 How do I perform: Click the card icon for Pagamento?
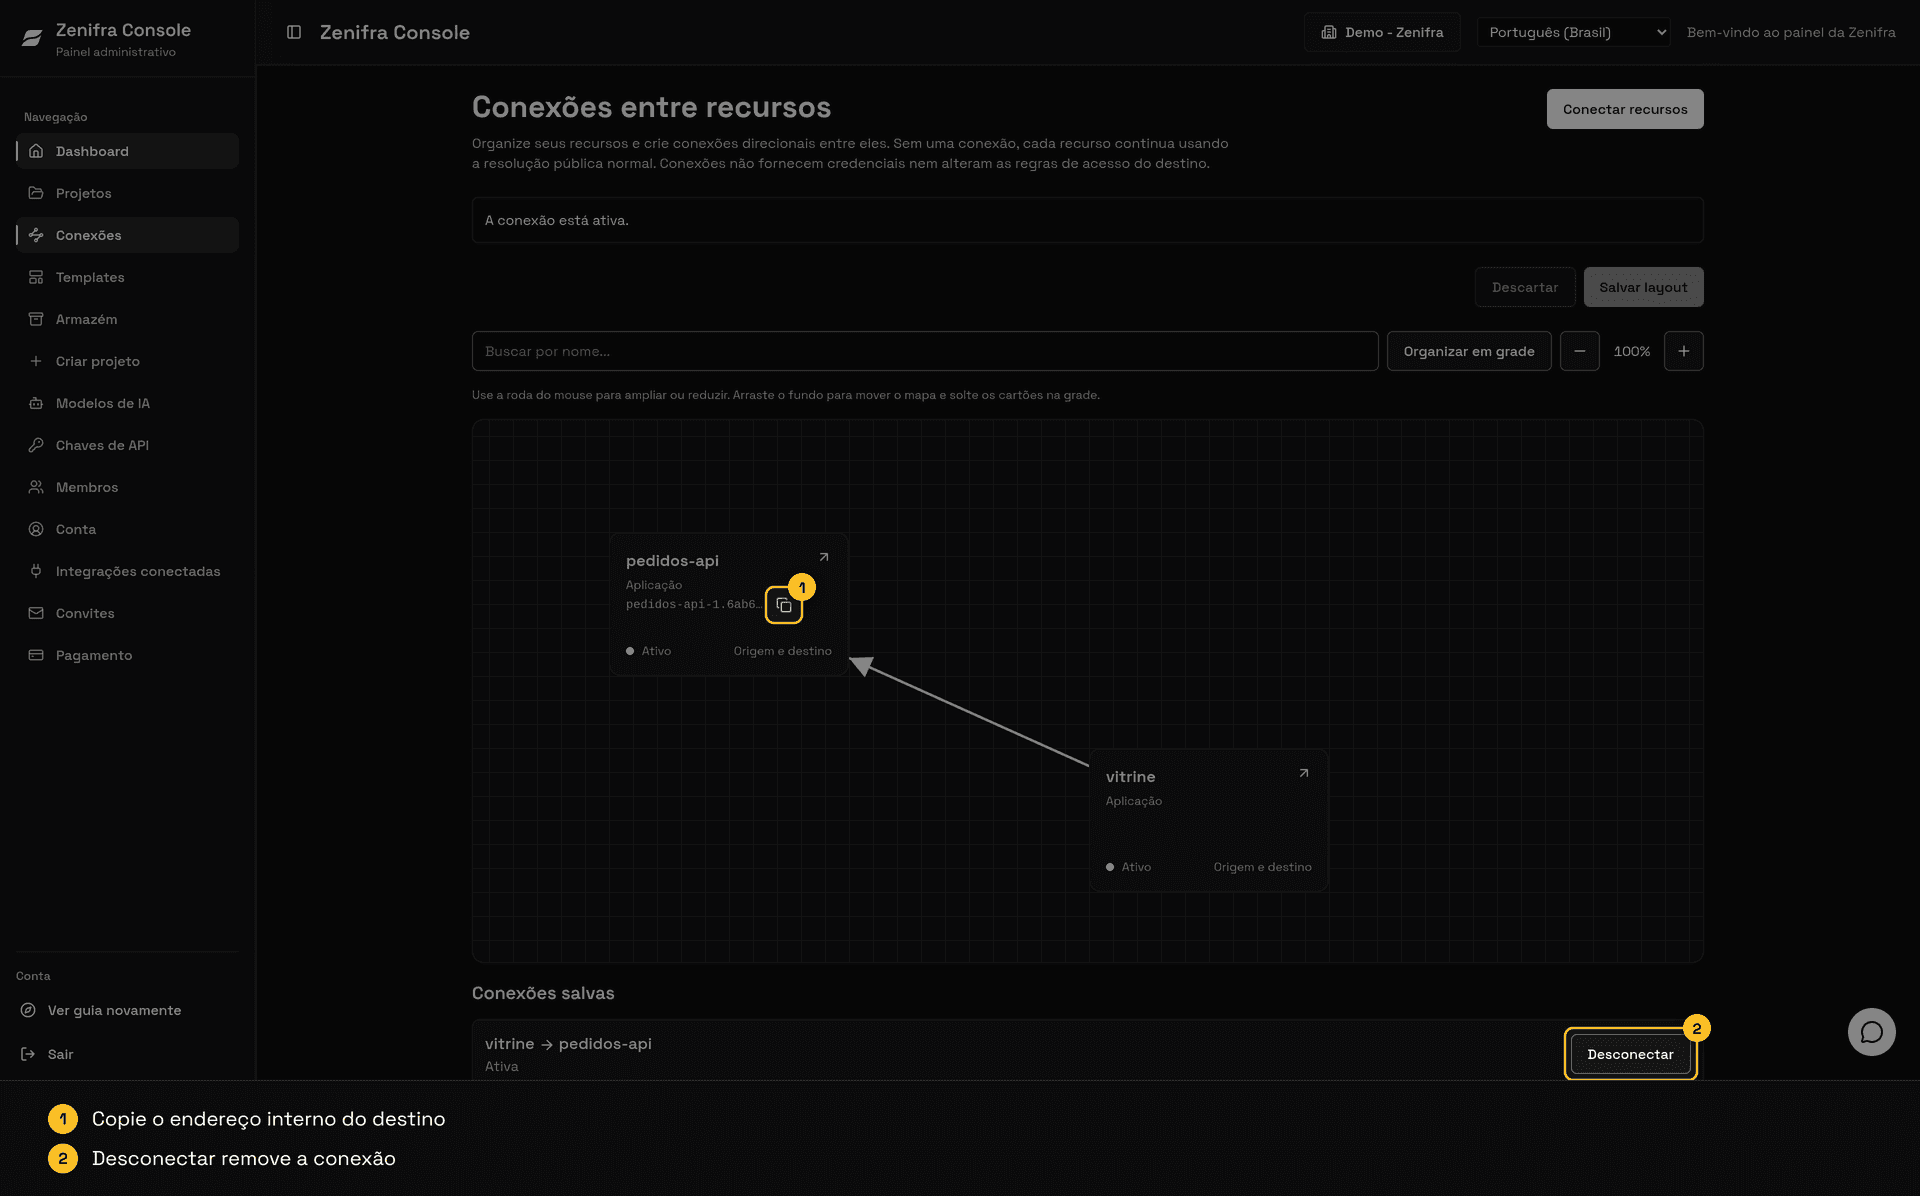pos(36,655)
